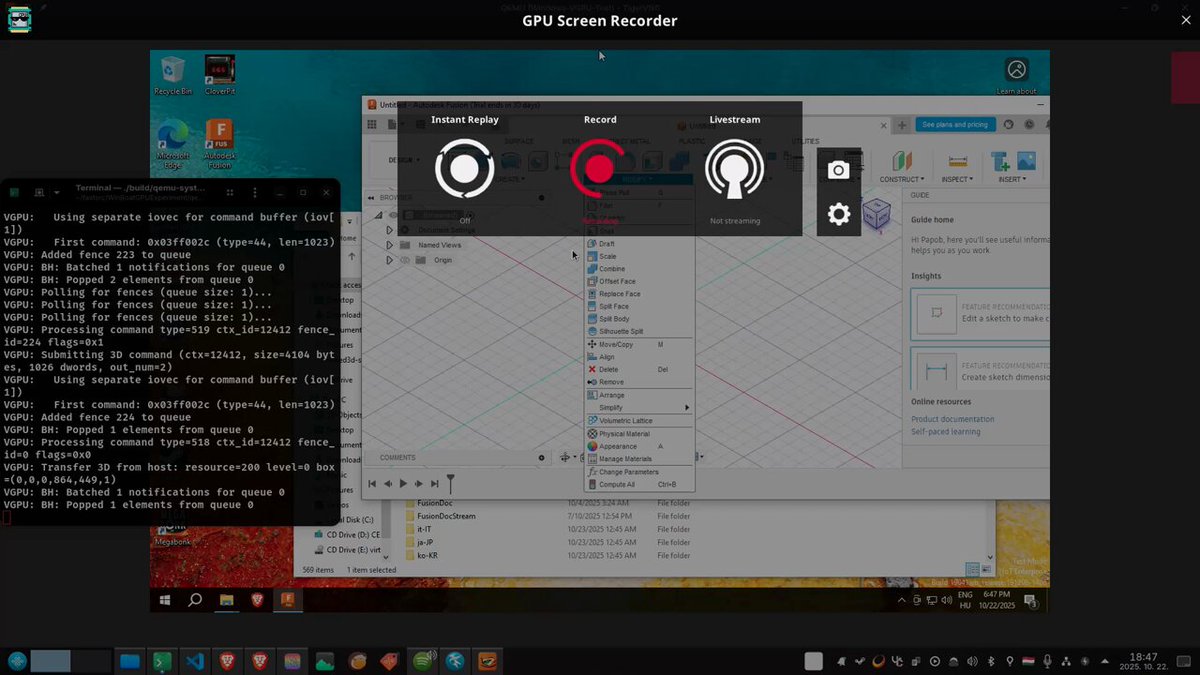Close the GPU Screen Recorder overlay

1186,20
